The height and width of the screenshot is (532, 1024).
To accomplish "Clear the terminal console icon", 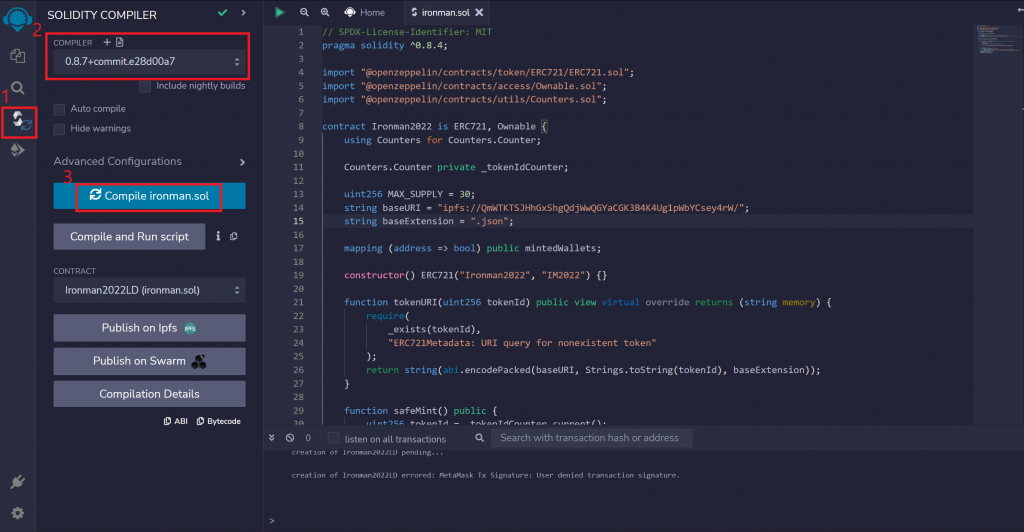I will [290, 438].
